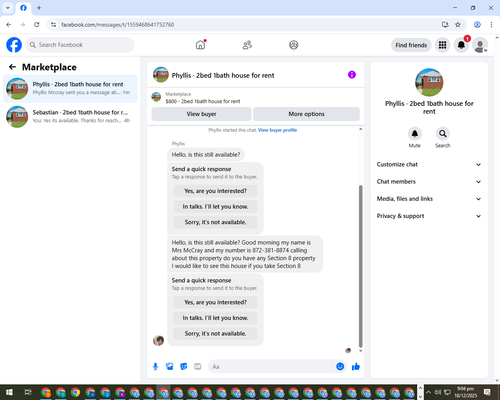Click the back arrow beside Marketplace
Image resolution: width=500 pixels, height=400 pixels.
(x=12, y=67)
